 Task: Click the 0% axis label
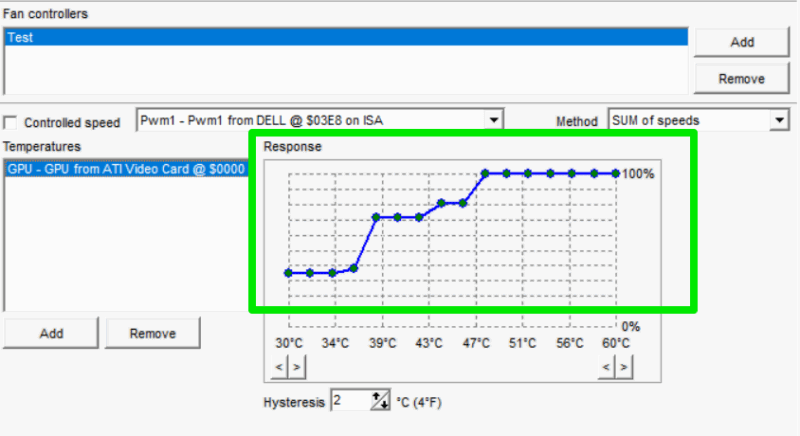631,327
